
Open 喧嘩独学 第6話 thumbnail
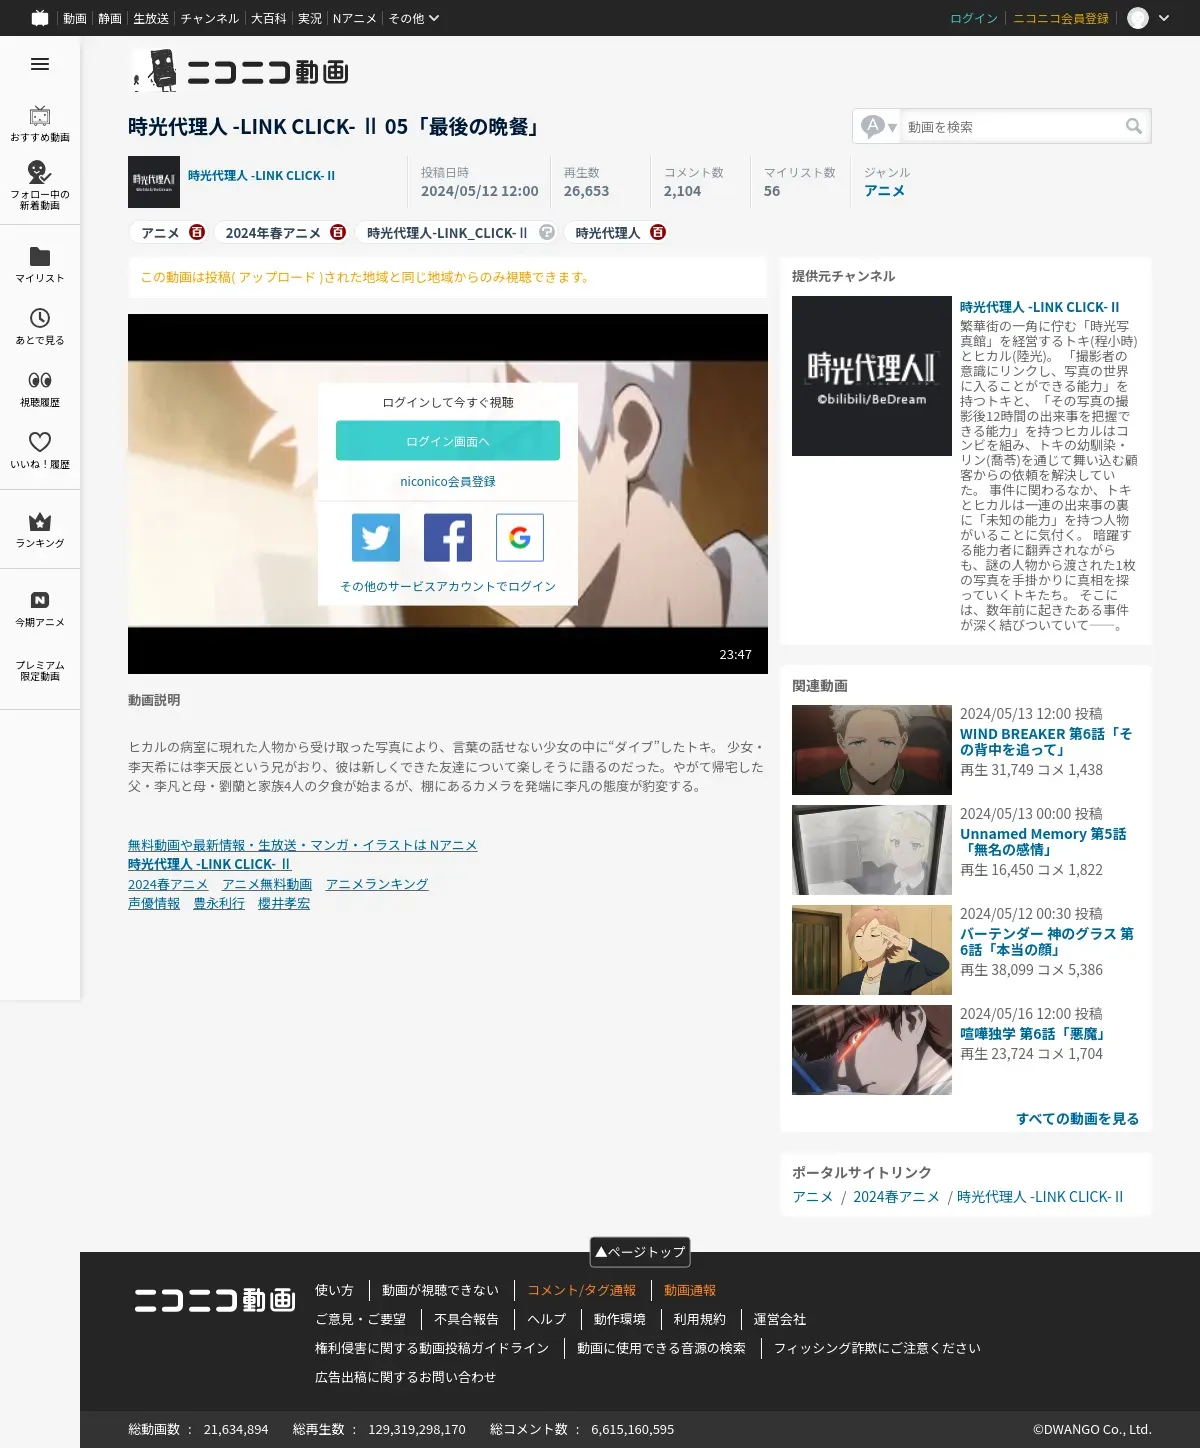pyautogui.click(x=872, y=1050)
